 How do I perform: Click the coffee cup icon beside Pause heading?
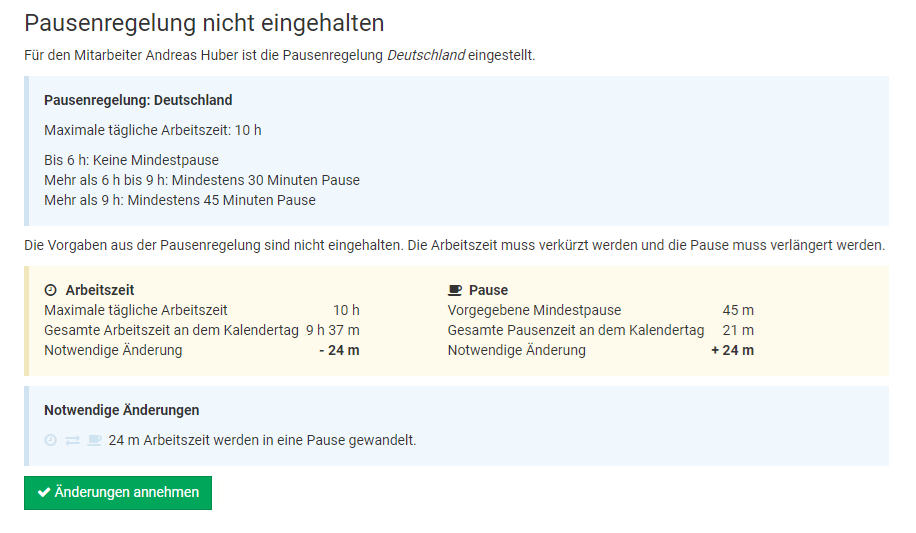[455, 290]
